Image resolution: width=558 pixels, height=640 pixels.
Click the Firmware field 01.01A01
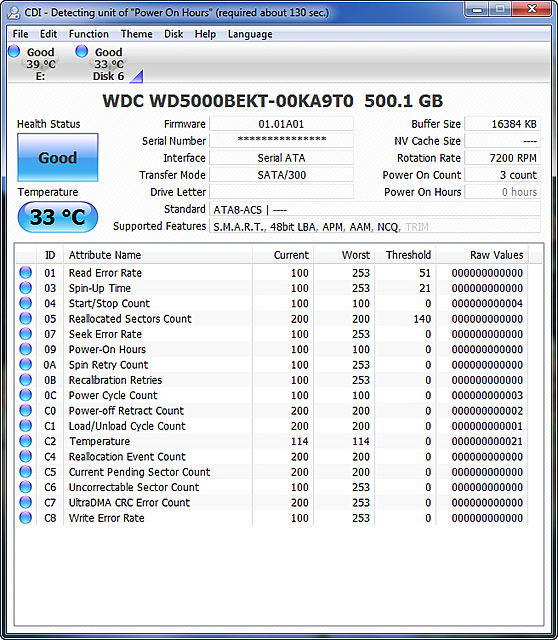point(281,124)
